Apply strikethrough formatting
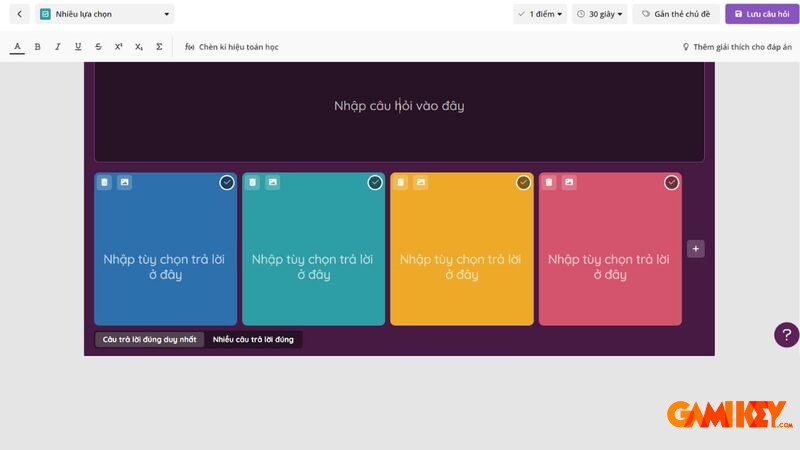Screen dimensions: 800x450 coord(98,47)
